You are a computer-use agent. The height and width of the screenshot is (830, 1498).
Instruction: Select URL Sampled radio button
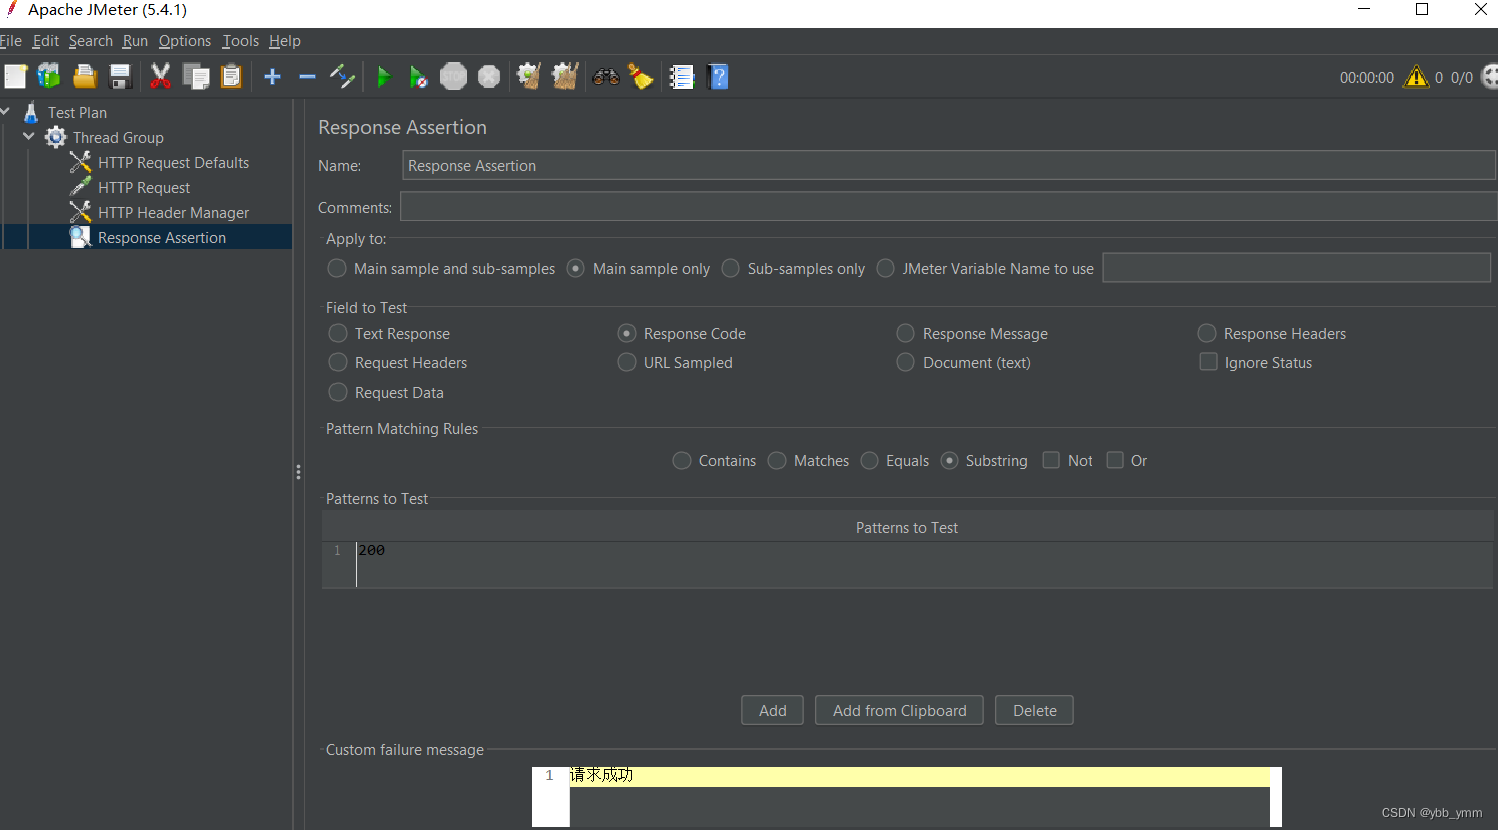coord(627,362)
